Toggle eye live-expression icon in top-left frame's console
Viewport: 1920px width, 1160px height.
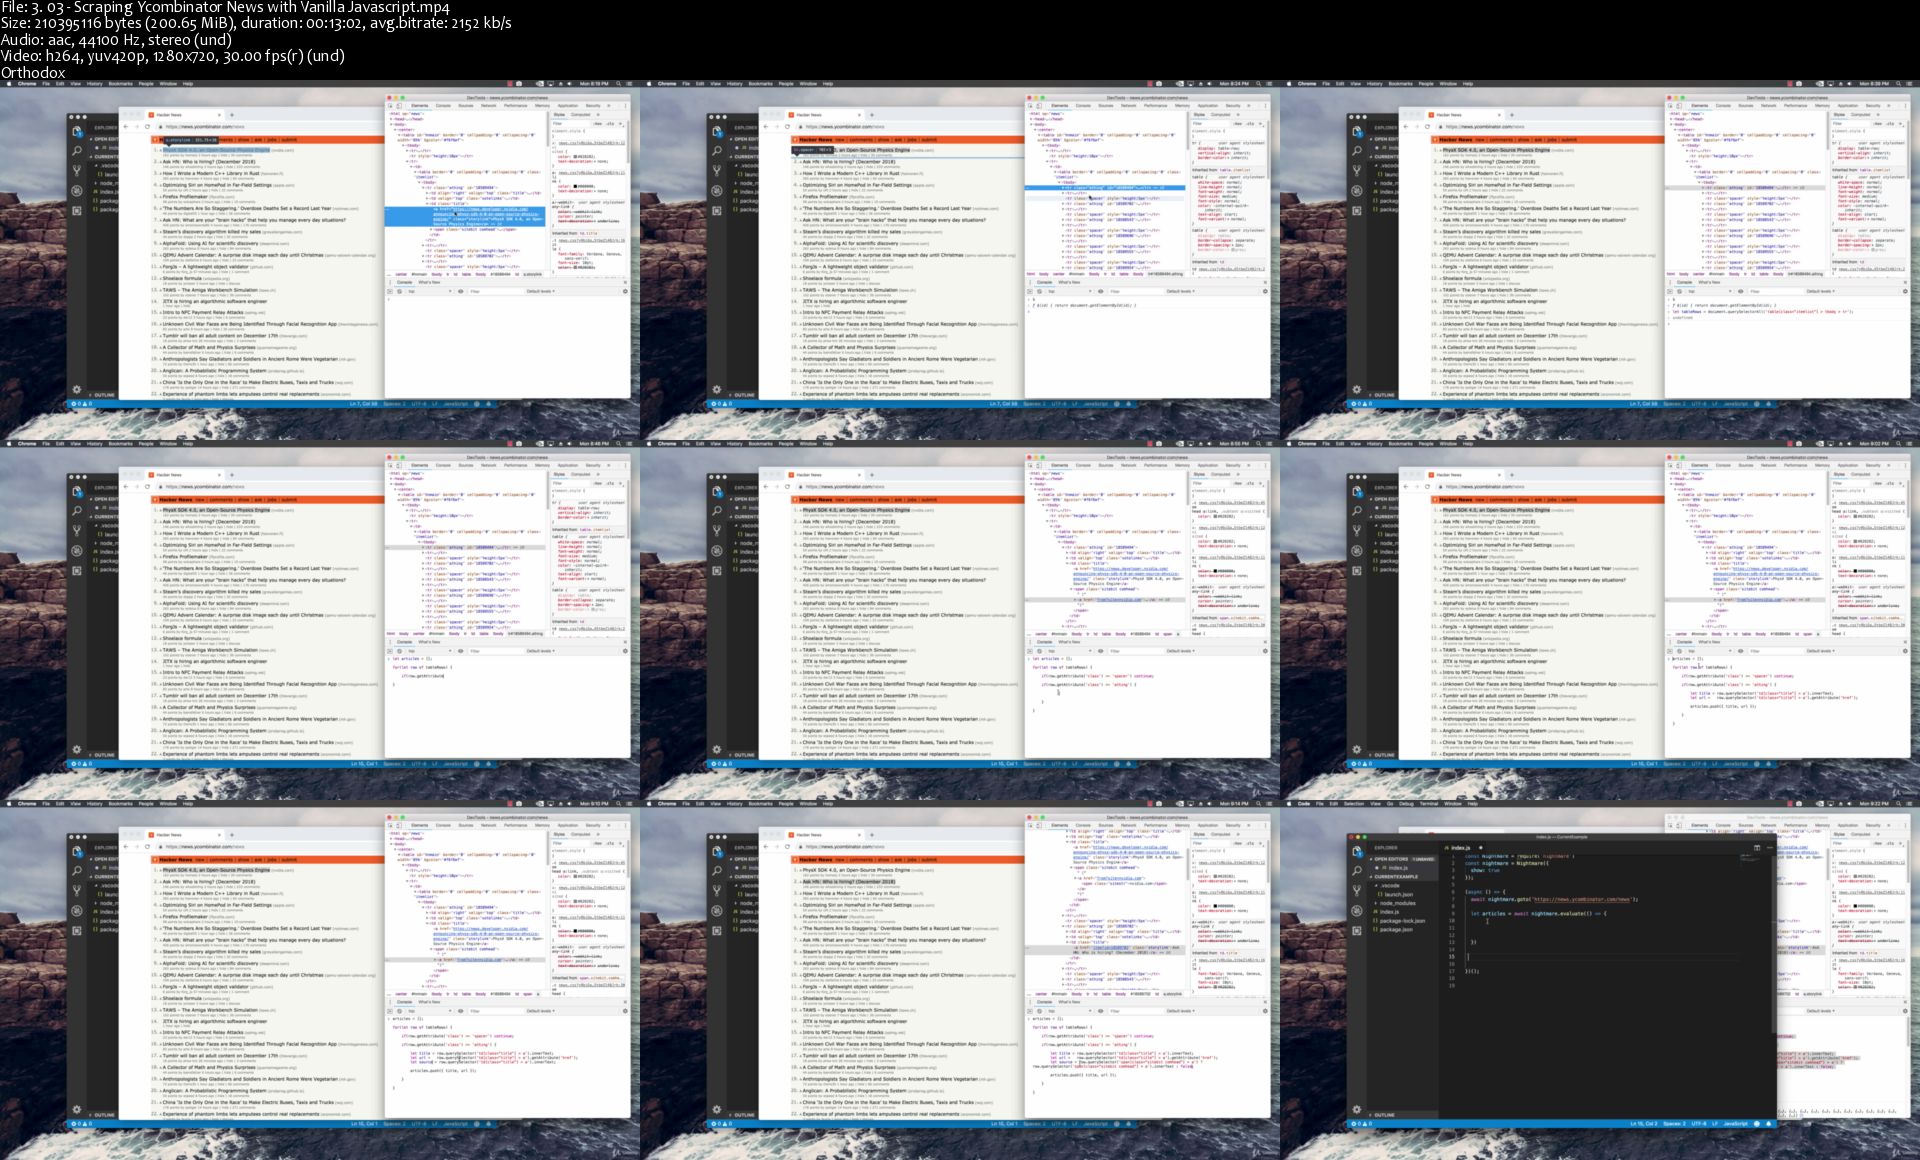[460, 291]
